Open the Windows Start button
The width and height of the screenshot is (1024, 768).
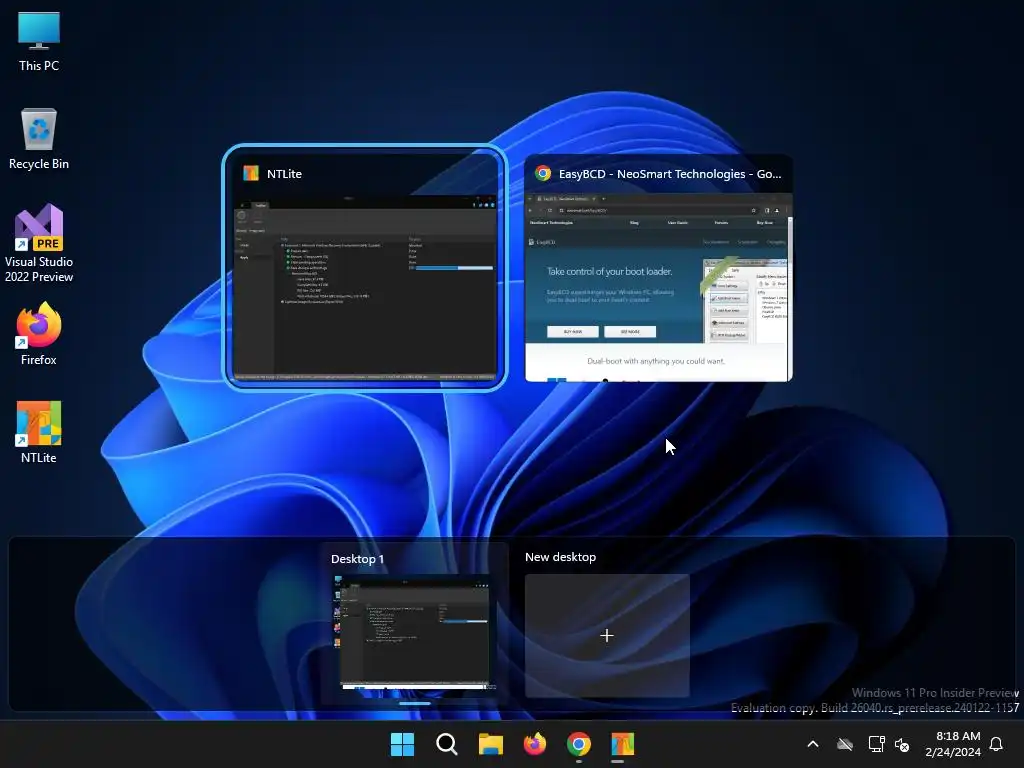tap(402, 744)
